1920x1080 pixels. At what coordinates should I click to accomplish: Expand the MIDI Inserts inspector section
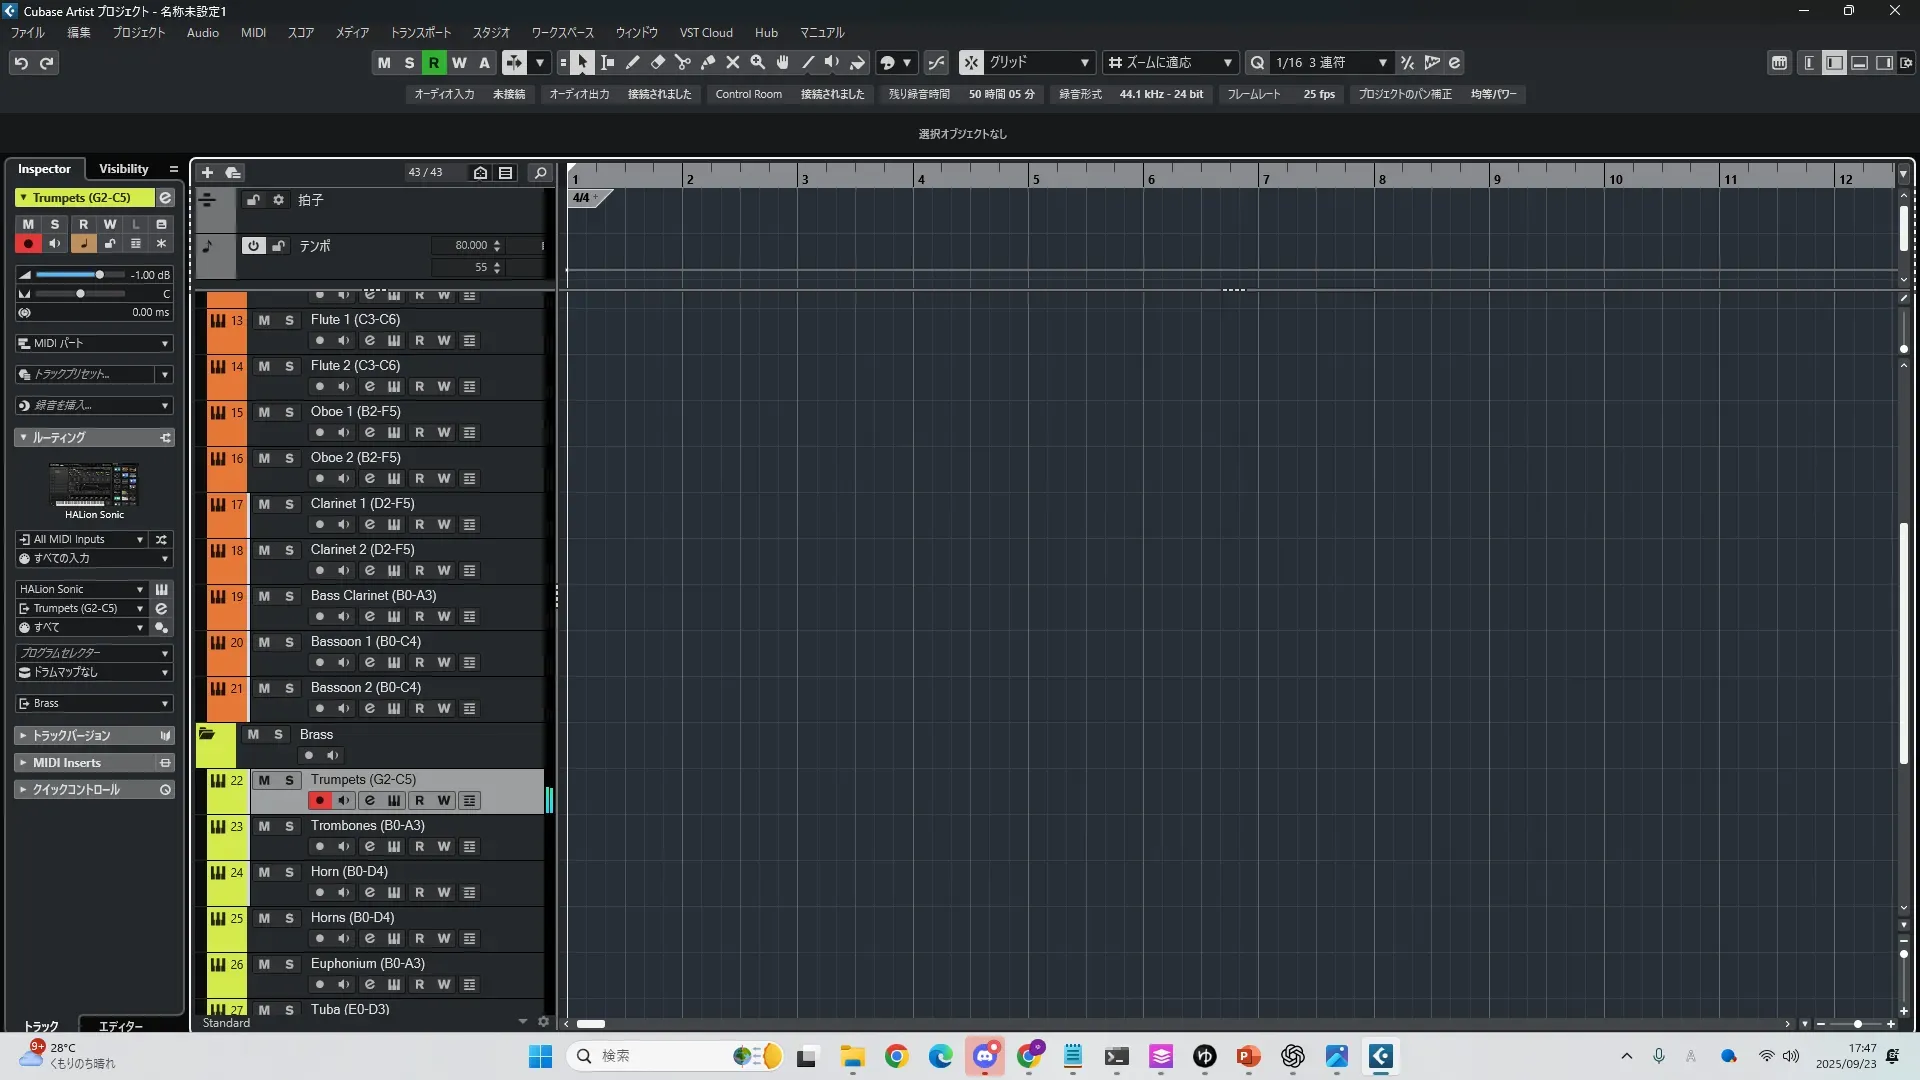point(66,762)
